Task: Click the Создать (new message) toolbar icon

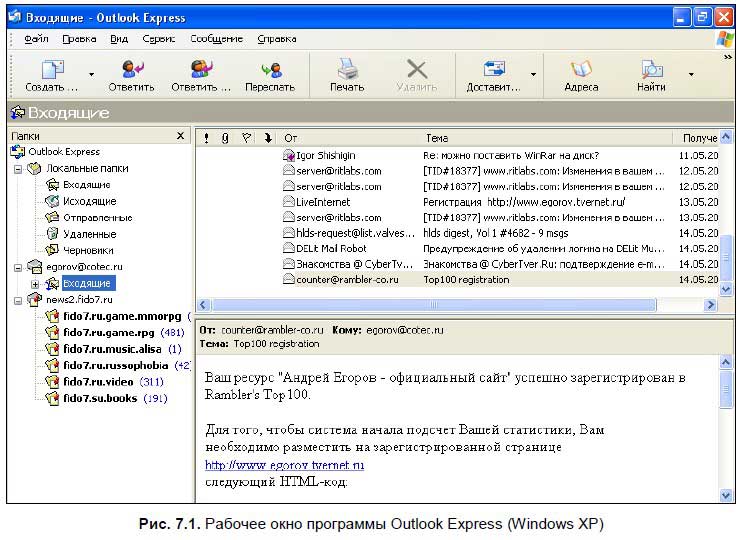Action: (52, 70)
